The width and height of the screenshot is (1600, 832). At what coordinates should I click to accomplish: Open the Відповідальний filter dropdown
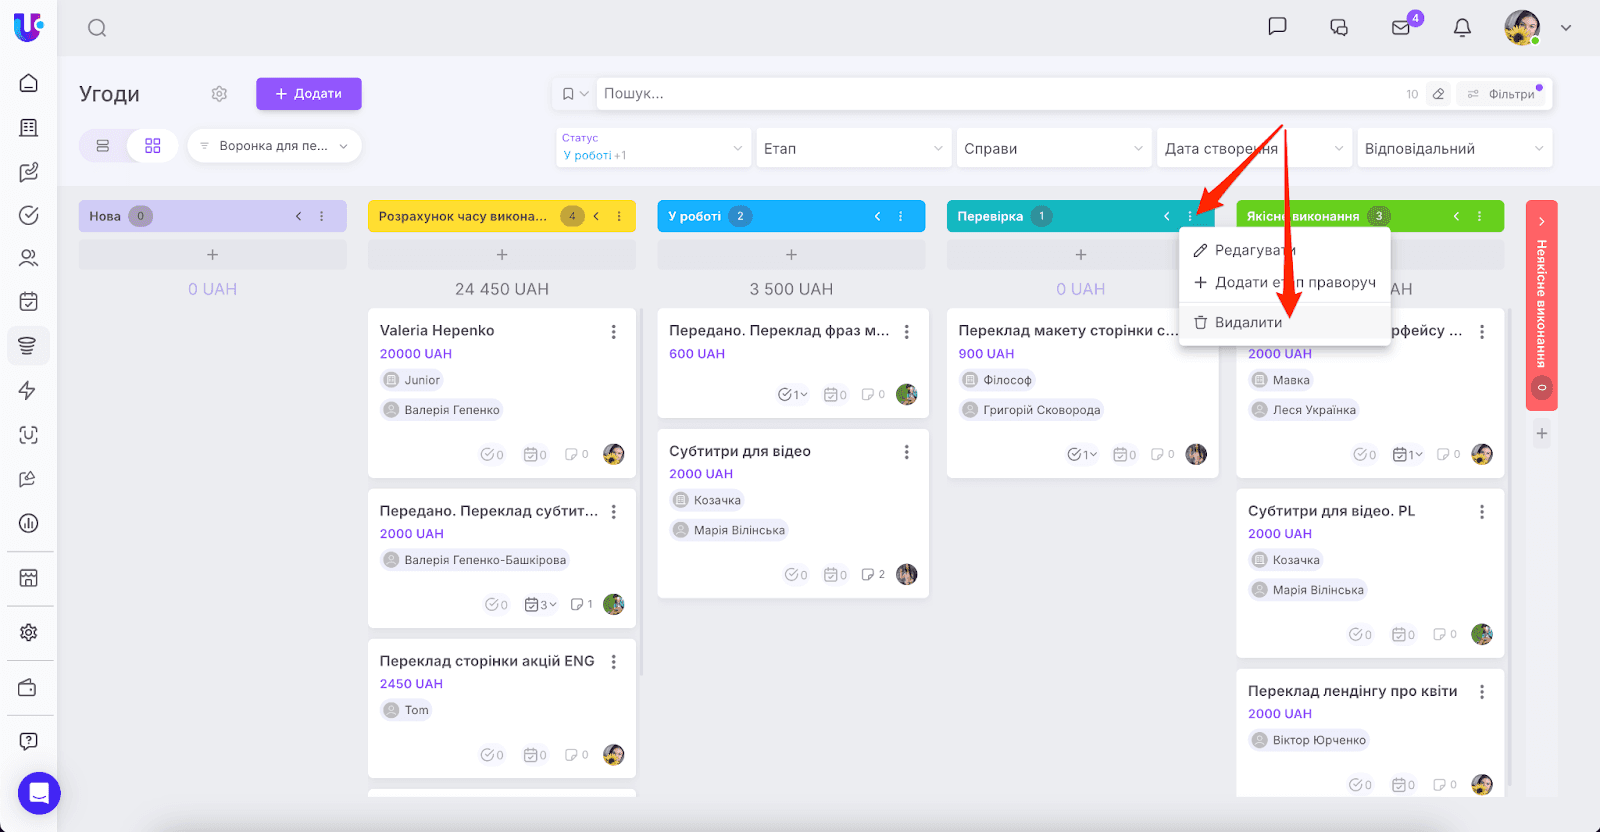point(1455,148)
